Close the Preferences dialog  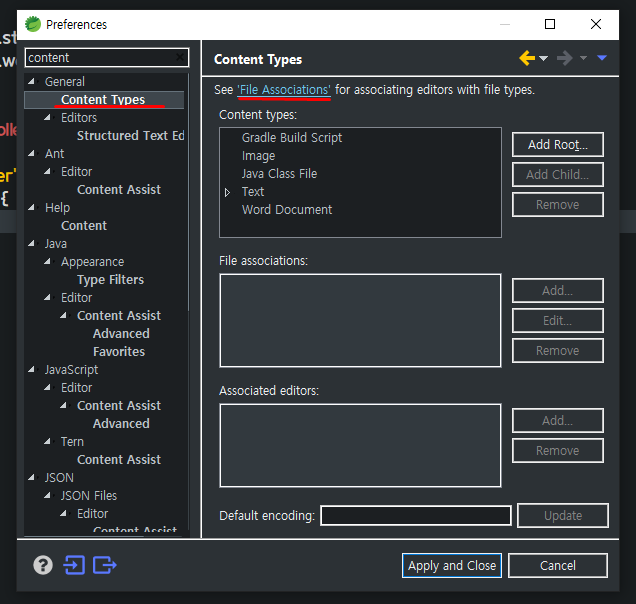point(596,24)
